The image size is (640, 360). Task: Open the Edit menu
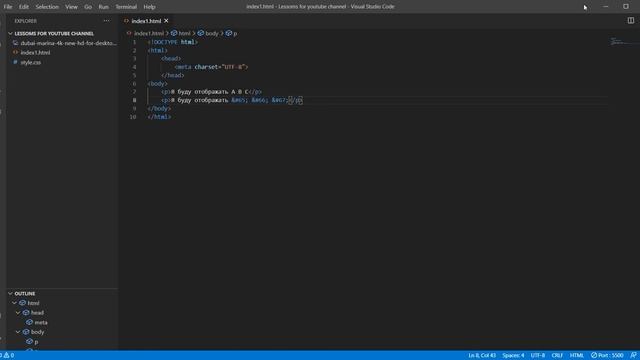coord(24,7)
